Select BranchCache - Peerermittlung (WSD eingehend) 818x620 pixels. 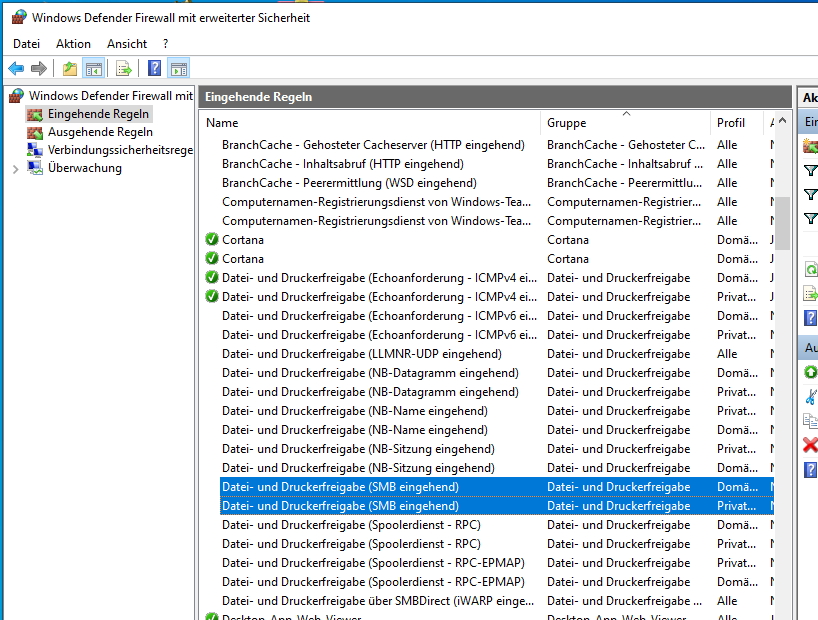(349, 183)
